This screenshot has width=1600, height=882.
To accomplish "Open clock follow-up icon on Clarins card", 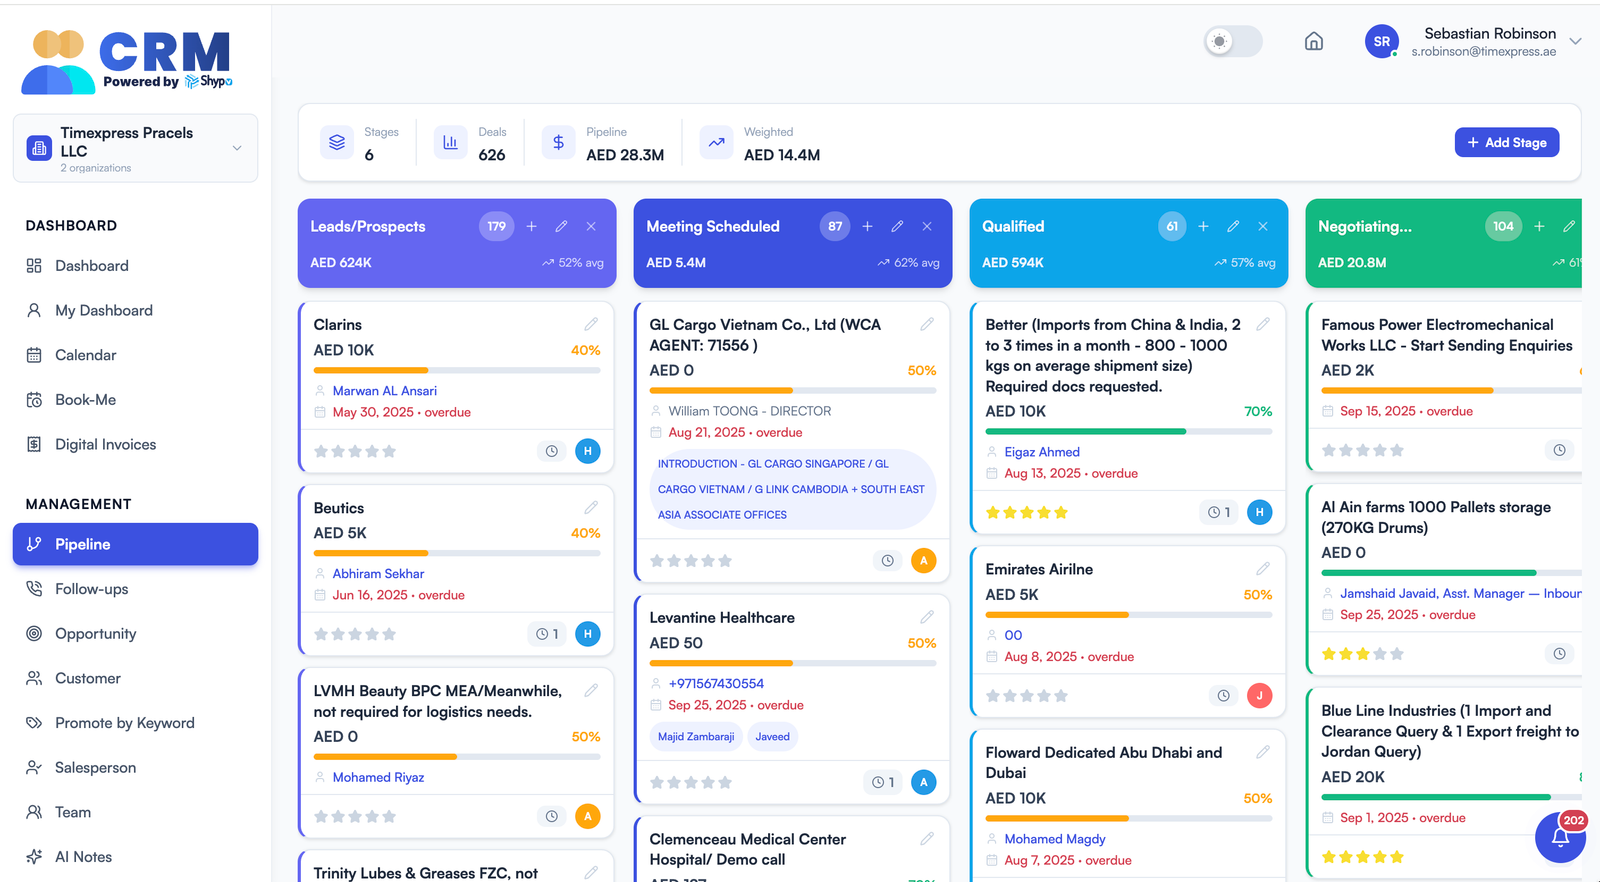I will point(552,451).
